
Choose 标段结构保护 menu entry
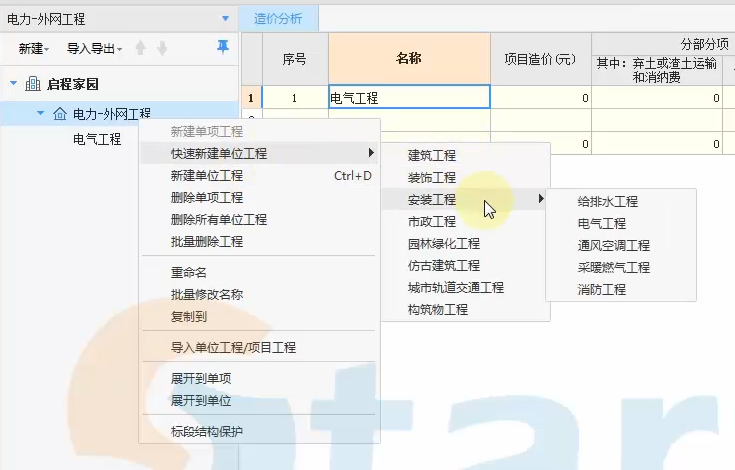[260, 432]
